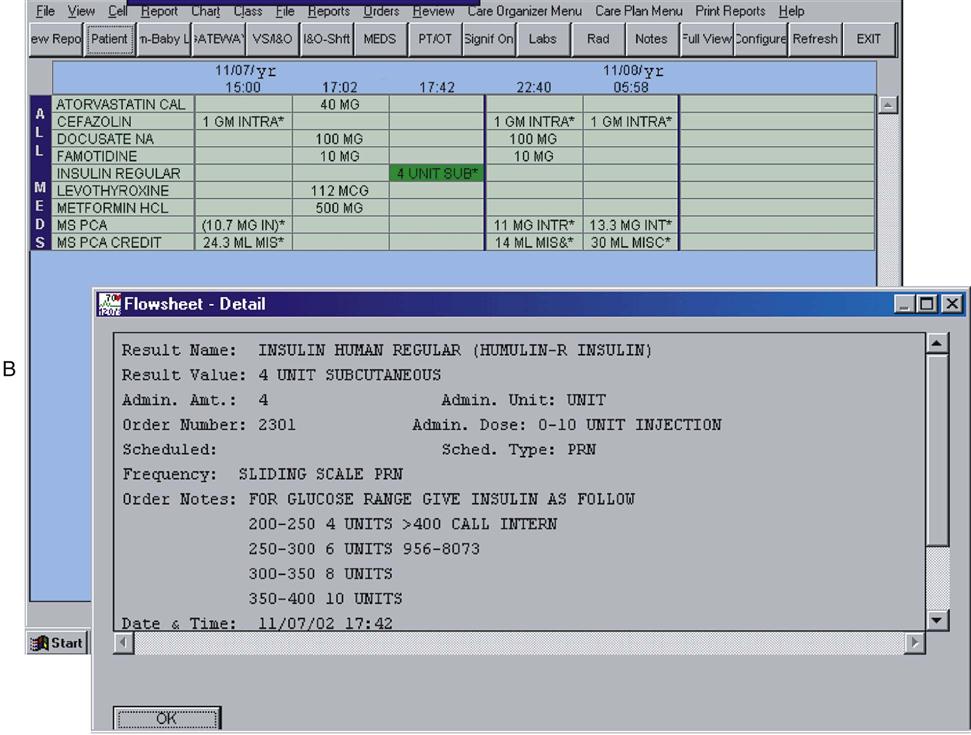Open the Help menu

tap(791, 11)
